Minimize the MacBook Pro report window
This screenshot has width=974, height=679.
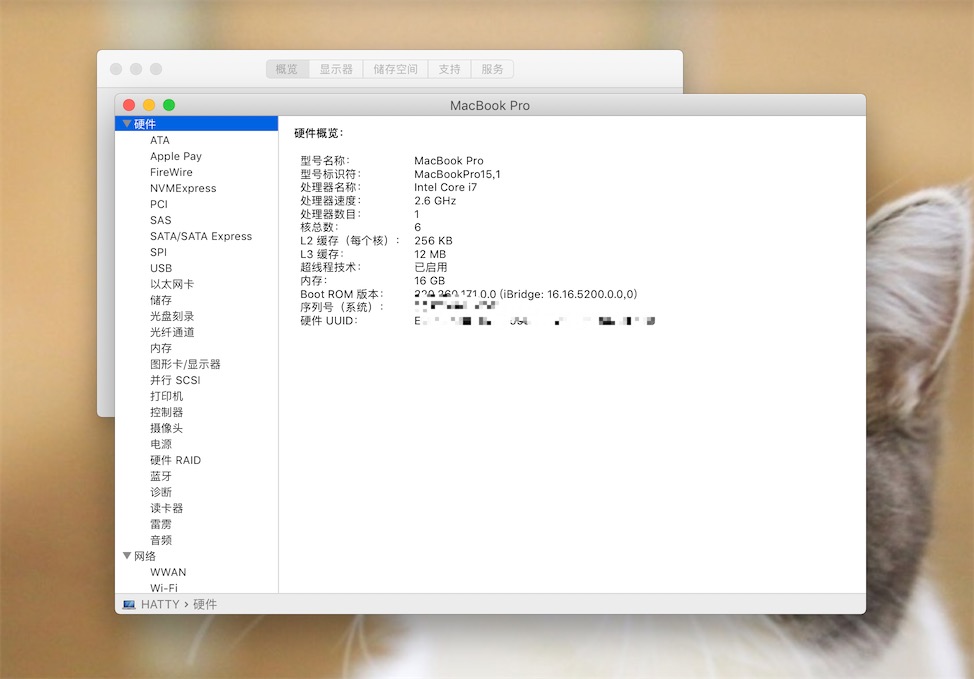click(x=149, y=106)
